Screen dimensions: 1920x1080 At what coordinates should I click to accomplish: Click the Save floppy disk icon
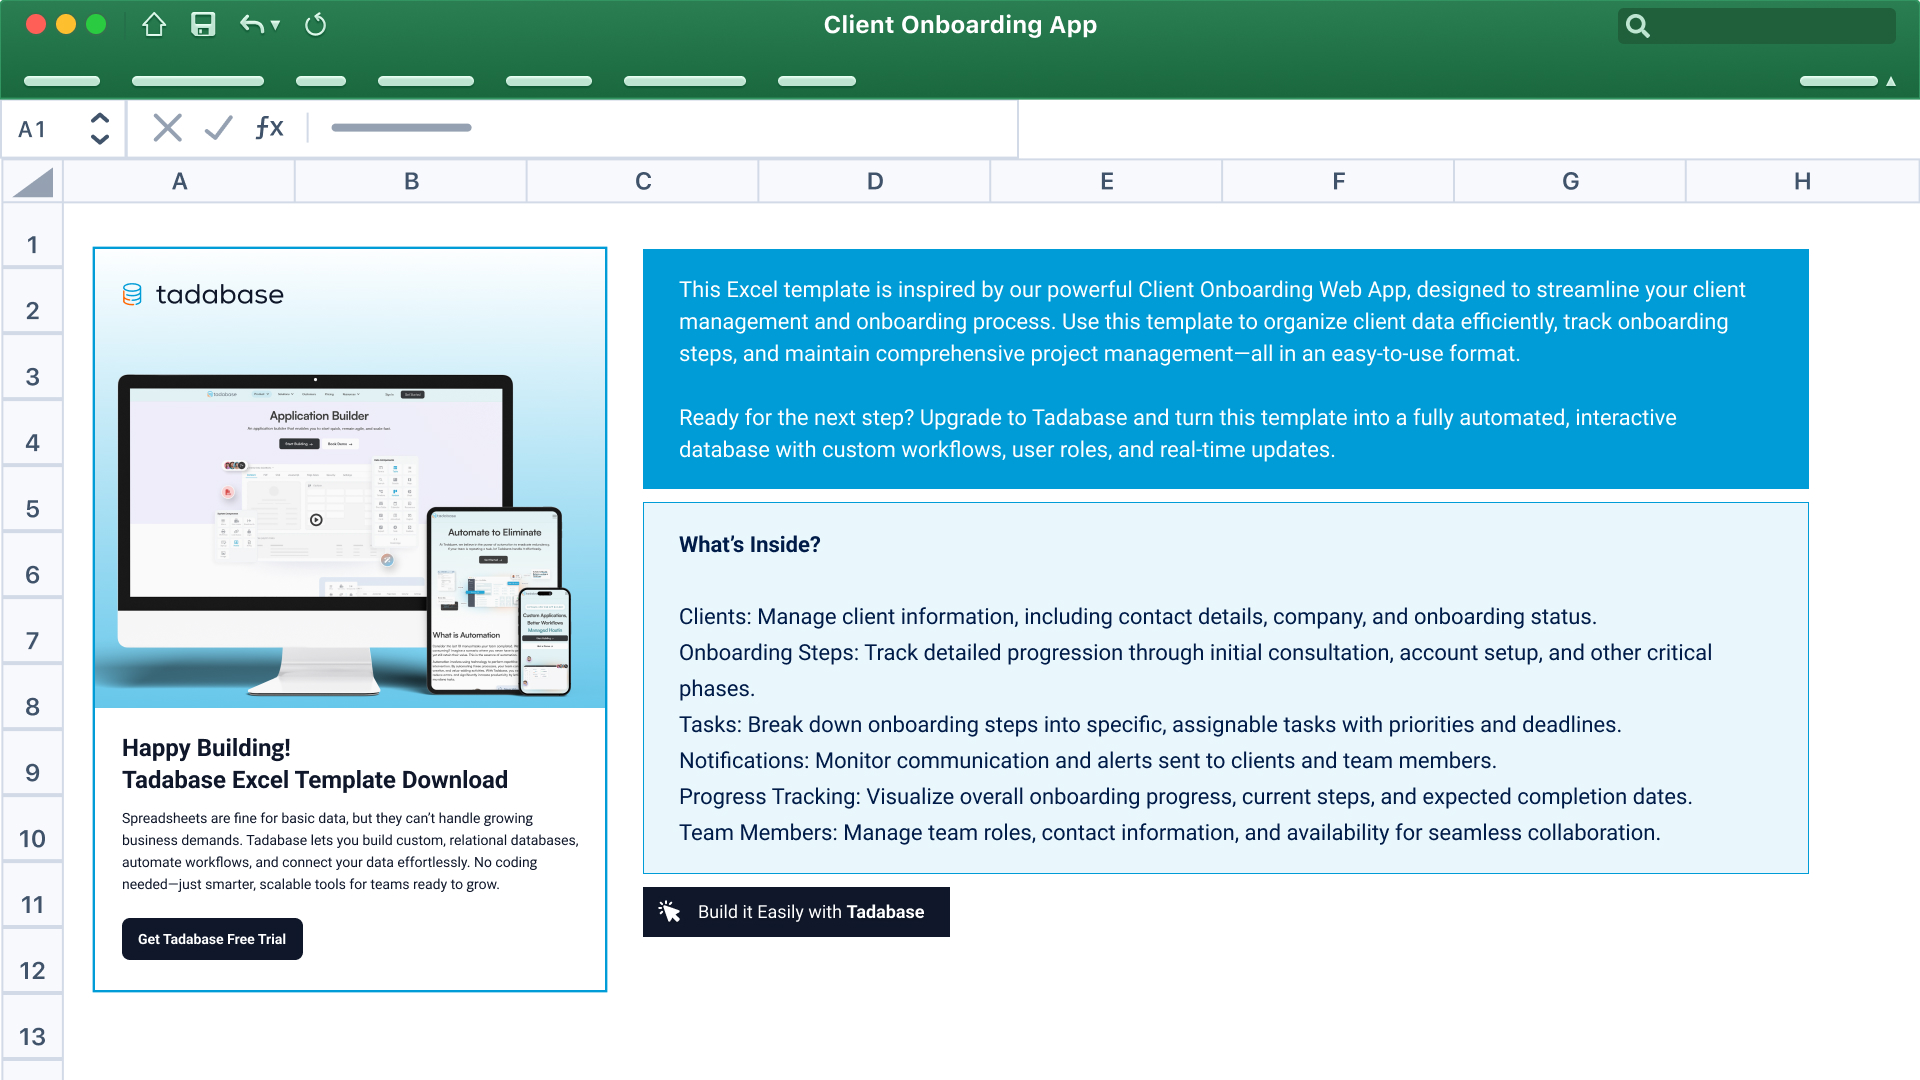[203, 25]
